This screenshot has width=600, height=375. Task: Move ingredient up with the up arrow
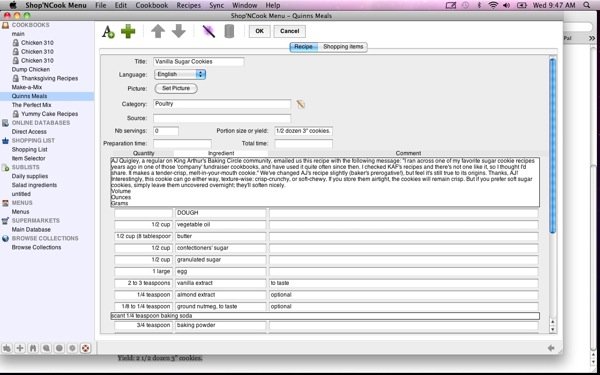158,31
